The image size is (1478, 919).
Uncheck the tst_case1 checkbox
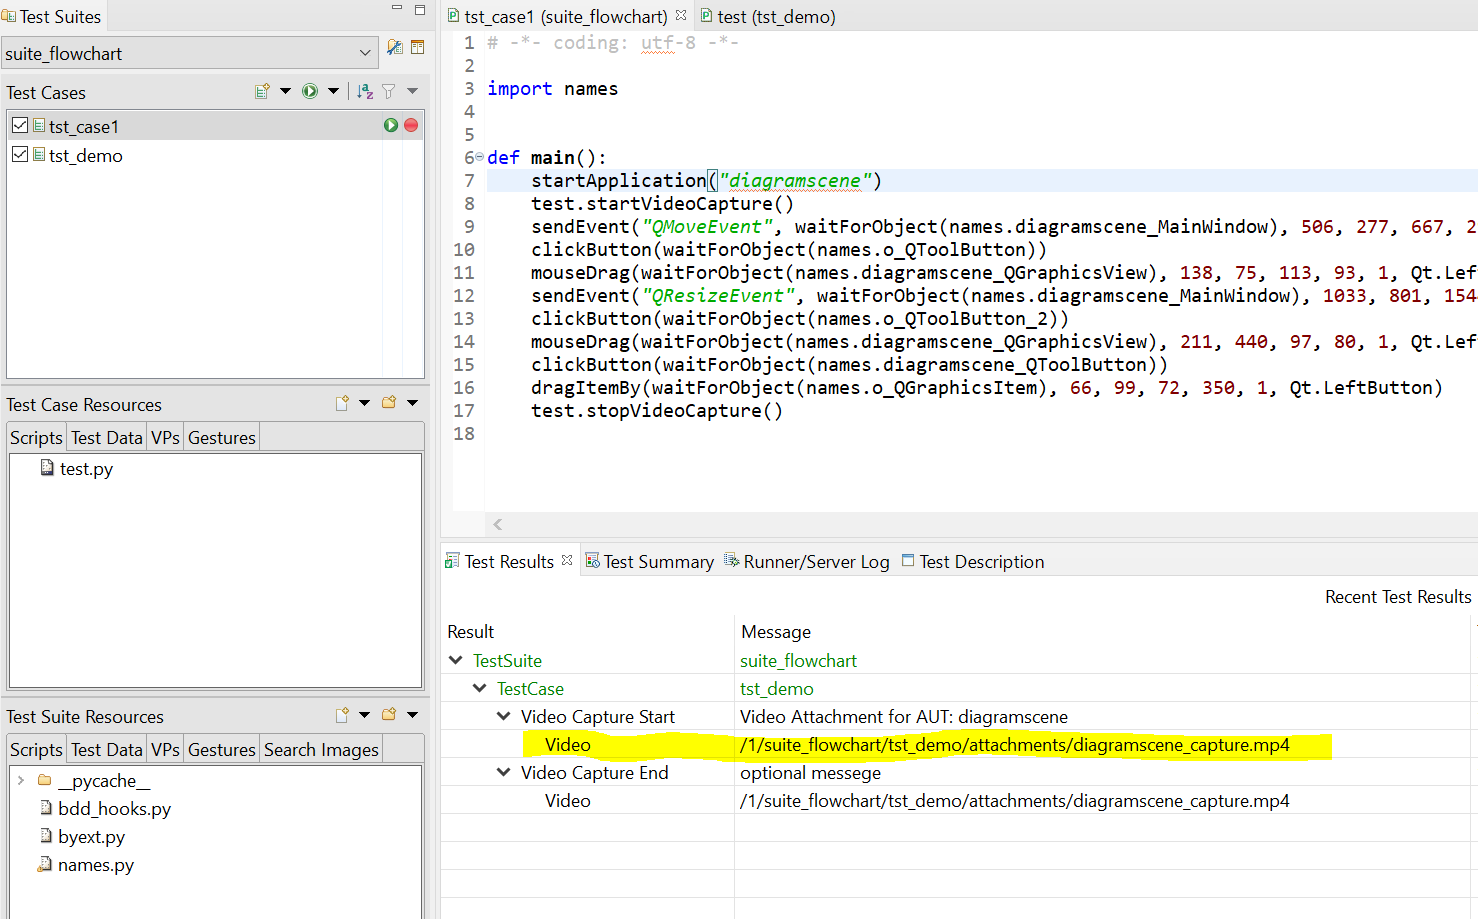(x=18, y=125)
